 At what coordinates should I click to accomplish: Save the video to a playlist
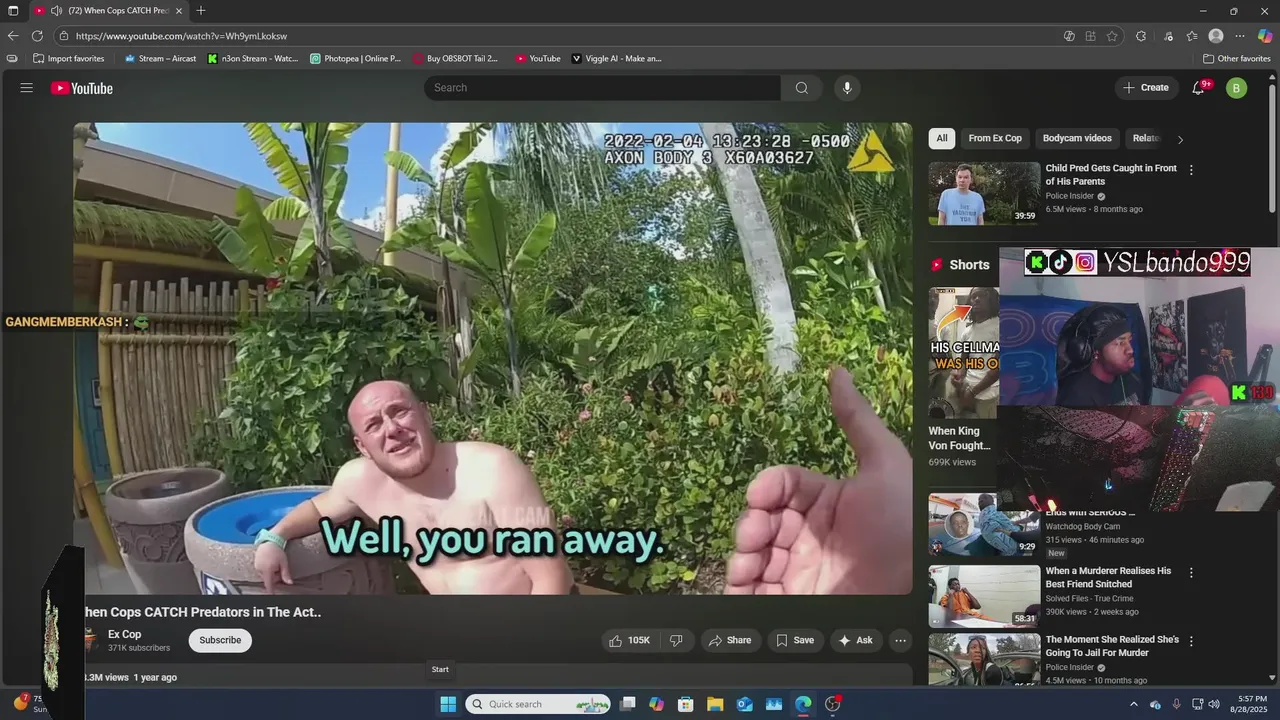coord(795,640)
